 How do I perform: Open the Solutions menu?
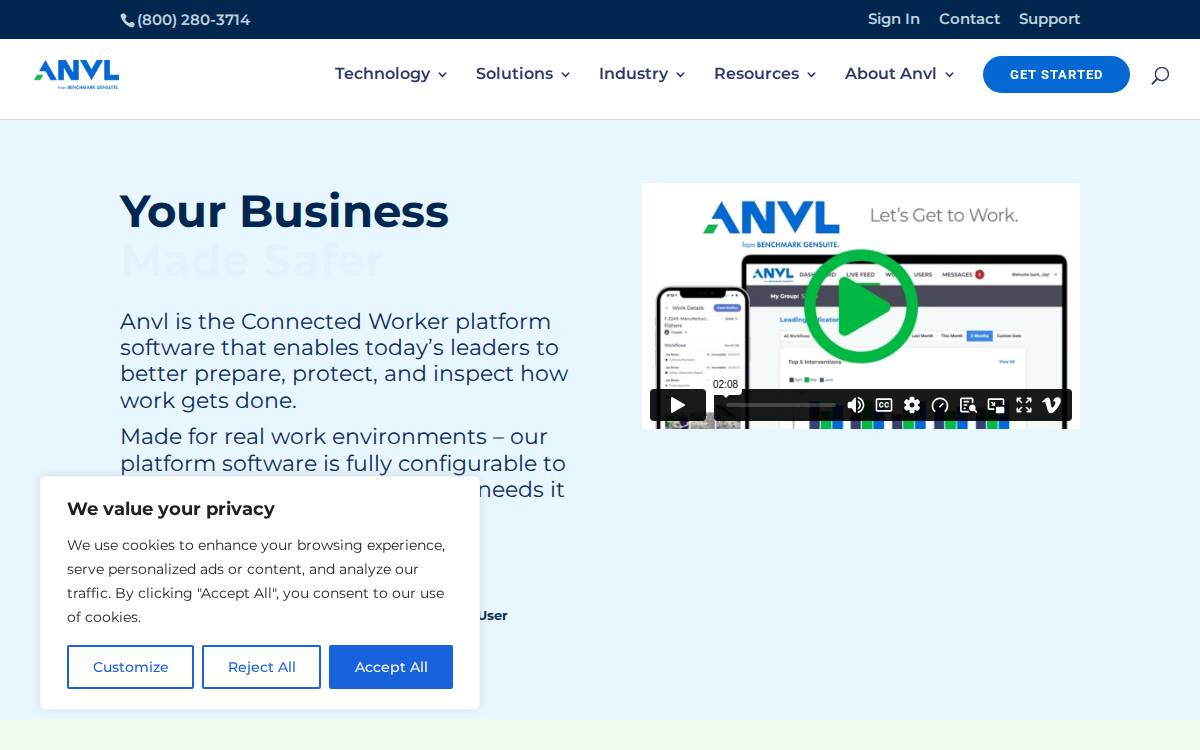tap(514, 74)
